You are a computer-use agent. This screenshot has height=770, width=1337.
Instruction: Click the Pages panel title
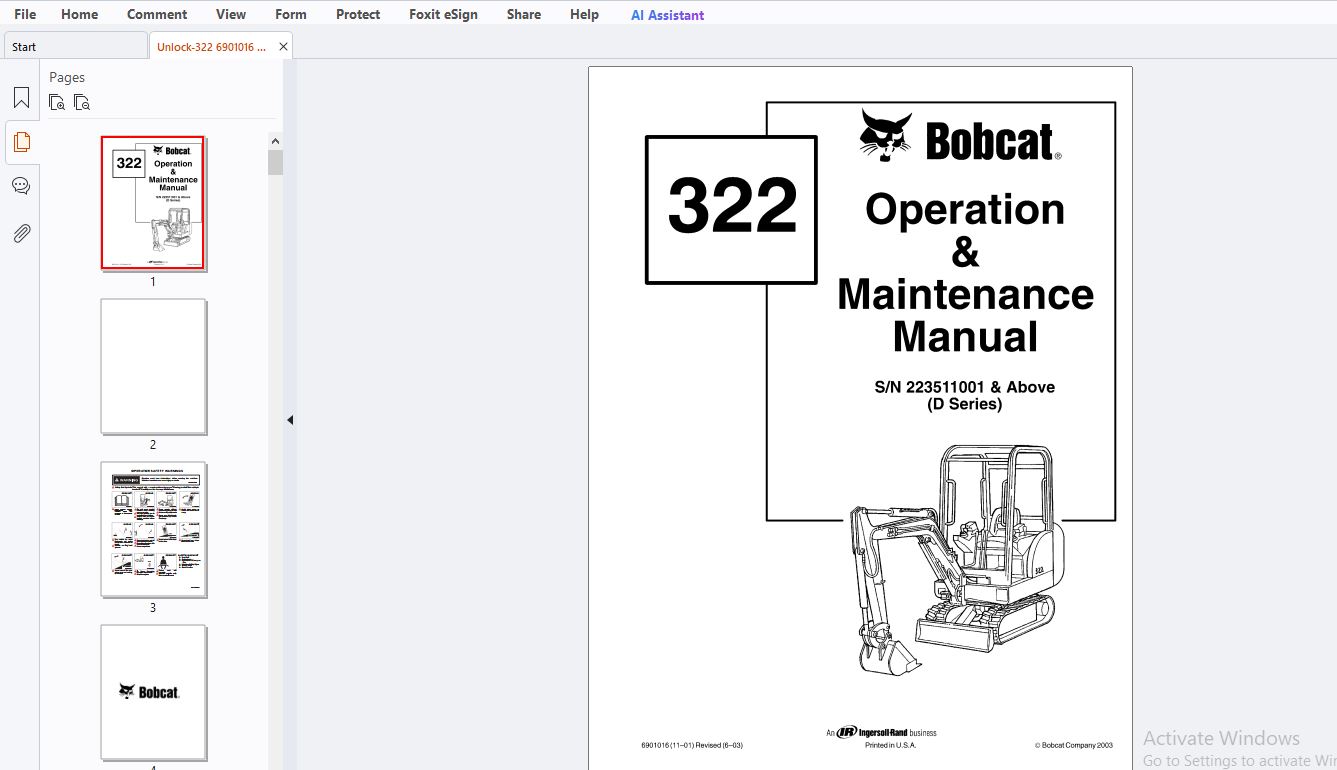(x=67, y=77)
